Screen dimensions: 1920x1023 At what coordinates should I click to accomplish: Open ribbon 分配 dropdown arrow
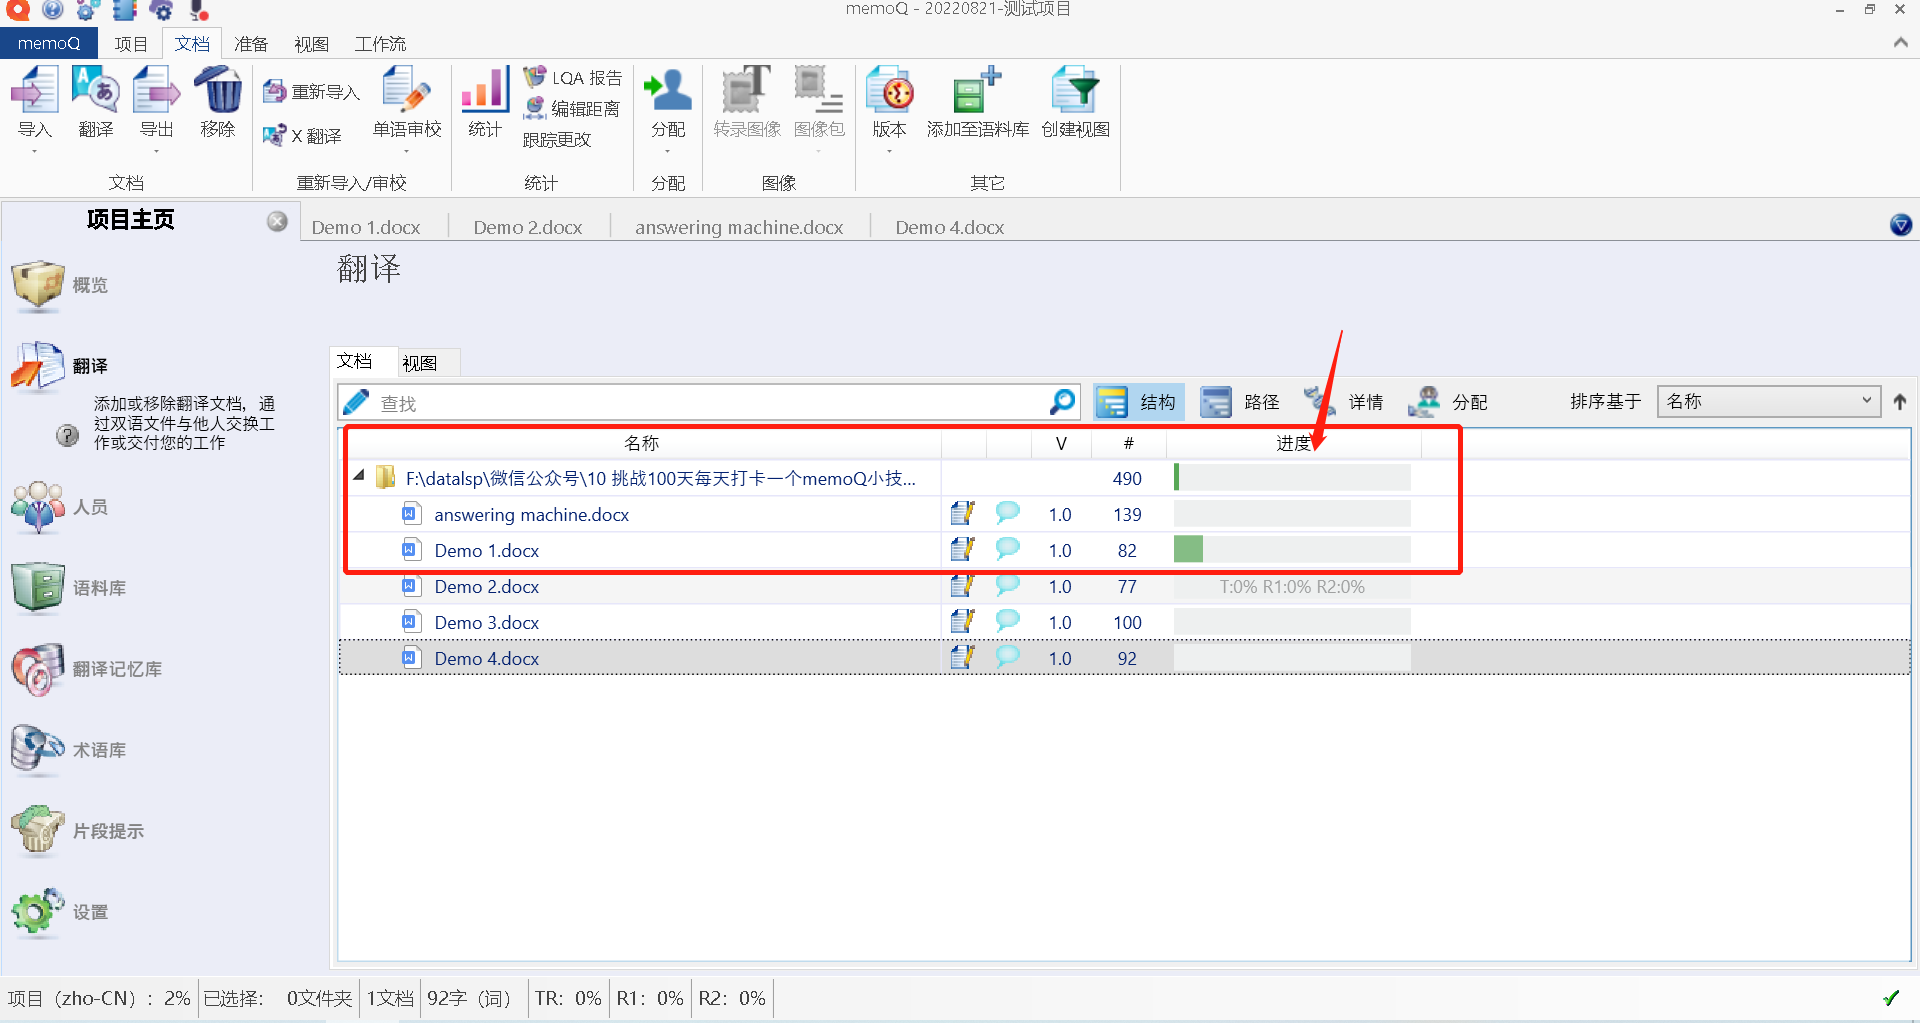coord(667,151)
